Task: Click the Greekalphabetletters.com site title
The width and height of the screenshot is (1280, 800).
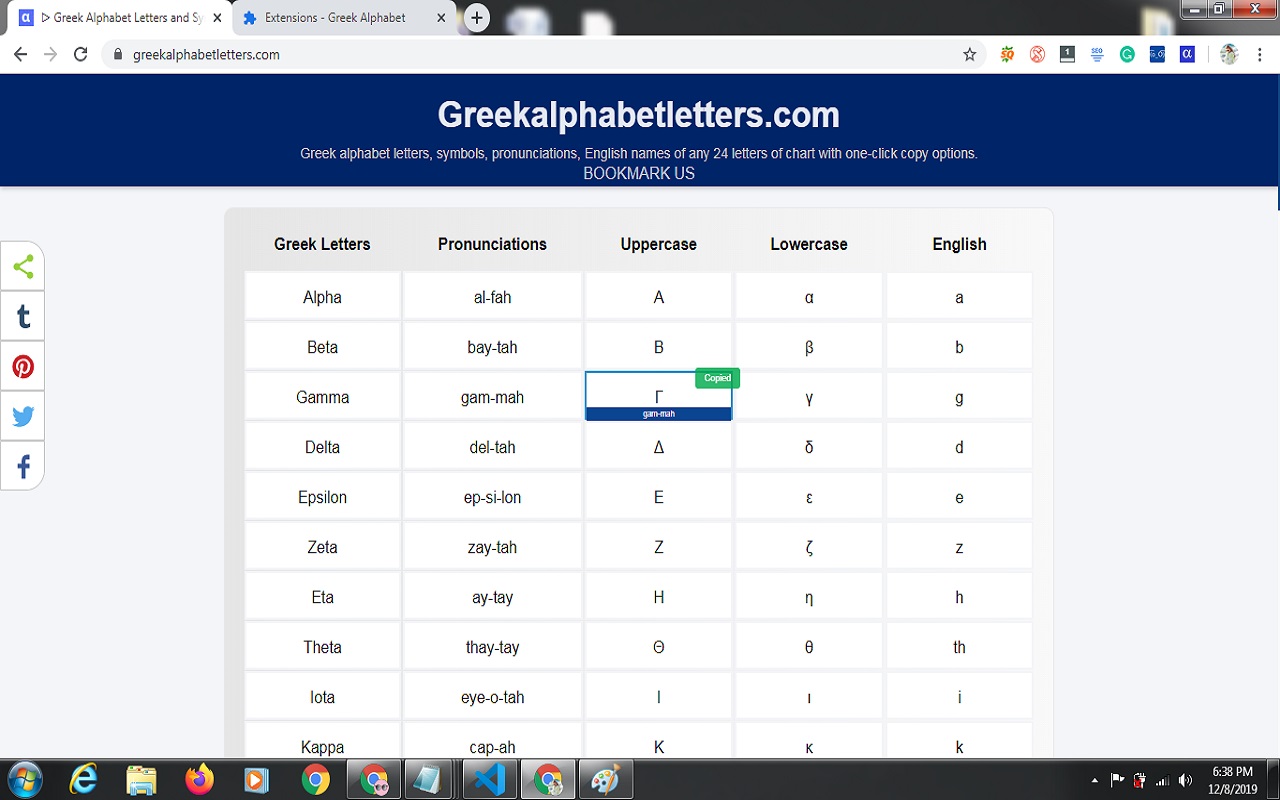Action: [x=639, y=115]
